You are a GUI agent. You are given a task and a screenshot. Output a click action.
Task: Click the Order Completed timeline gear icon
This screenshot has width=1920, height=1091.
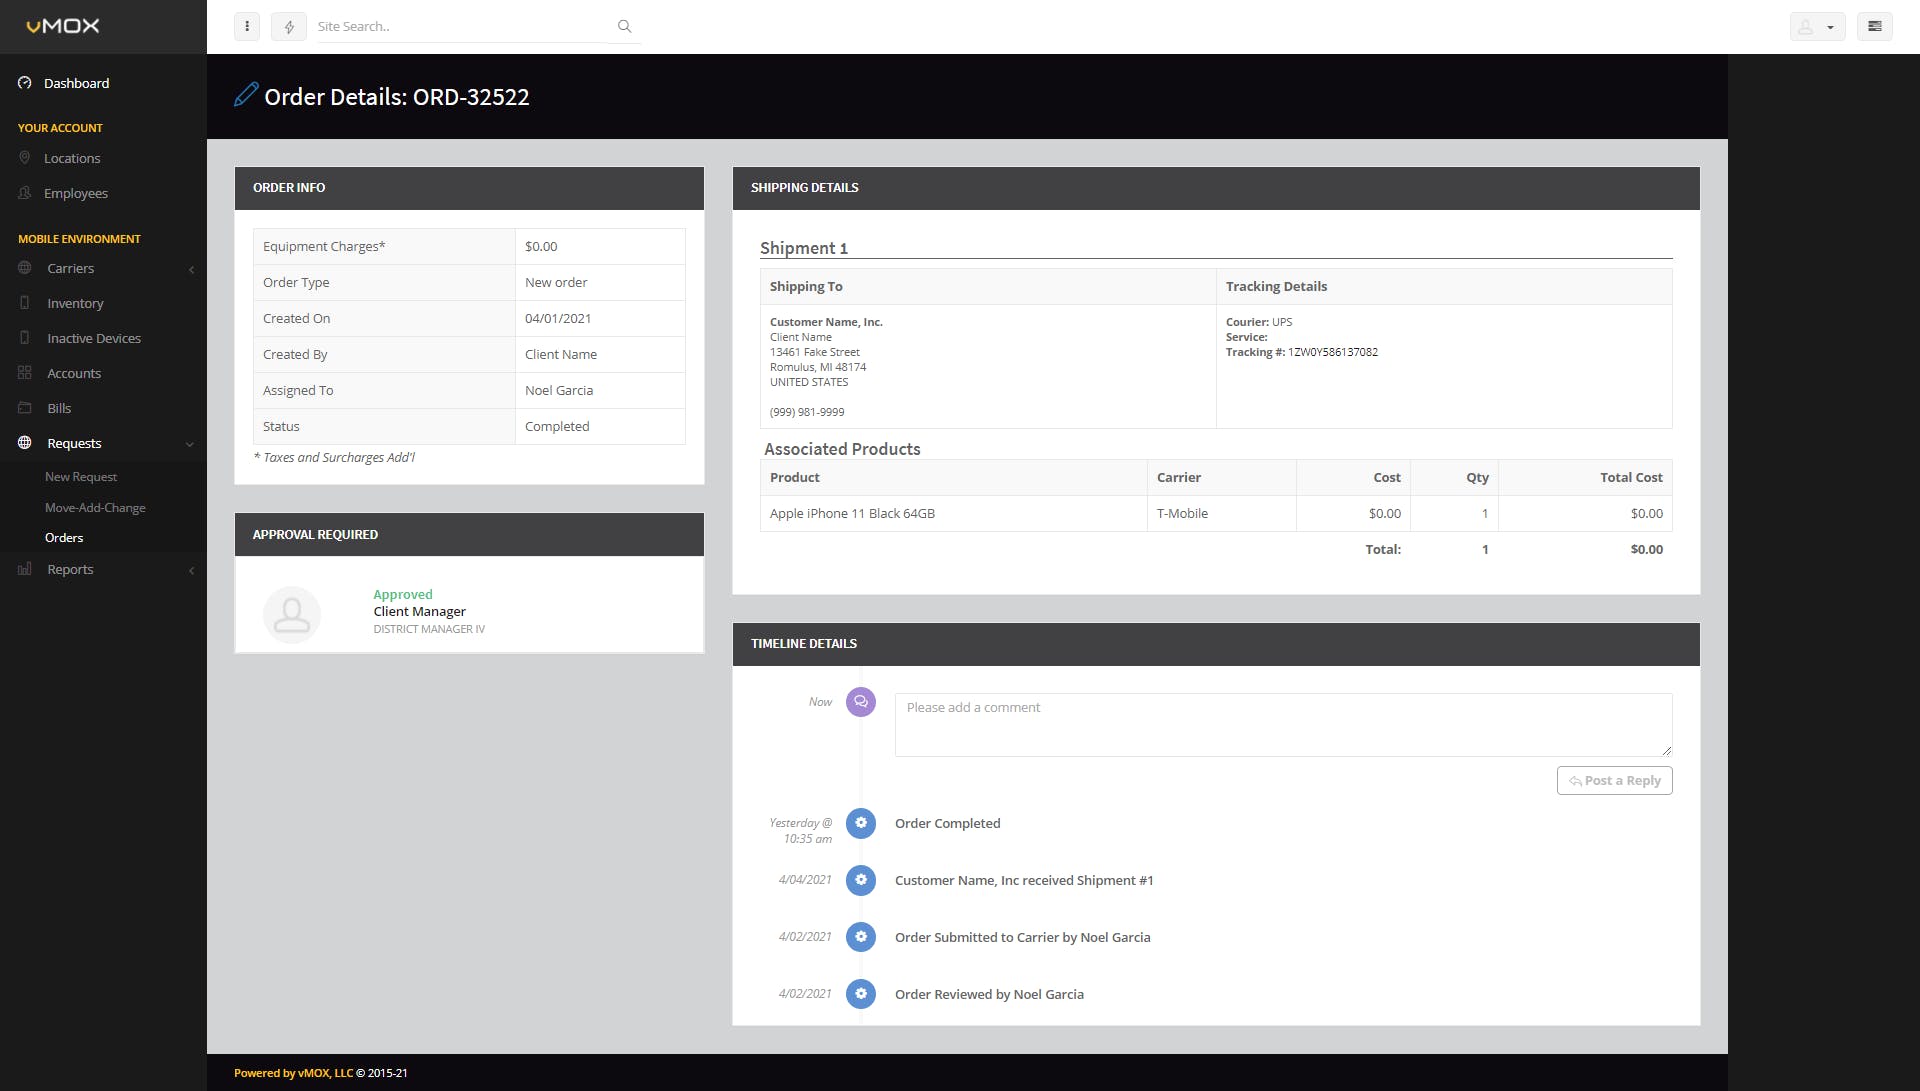860,823
